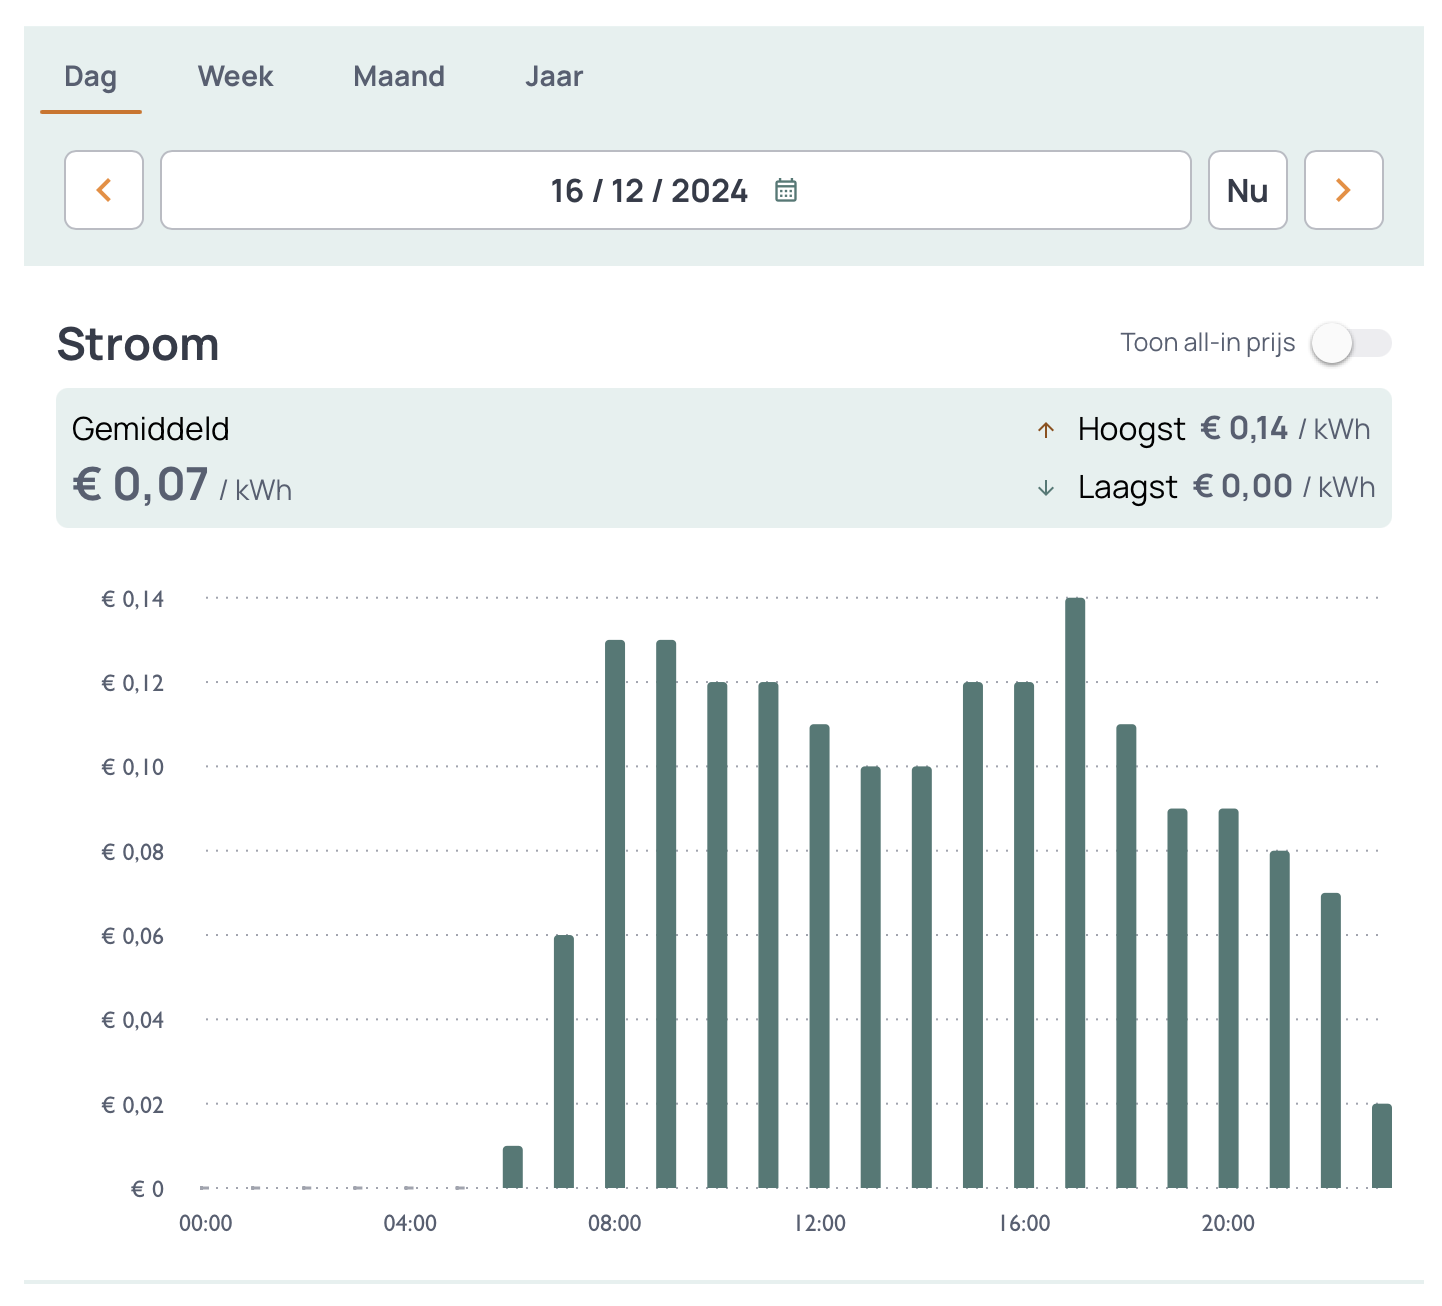The width and height of the screenshot is (1442, 1306).
Task: Click the Gemiddeld € 0,07 average value
Action: click(x=140, y=485)
